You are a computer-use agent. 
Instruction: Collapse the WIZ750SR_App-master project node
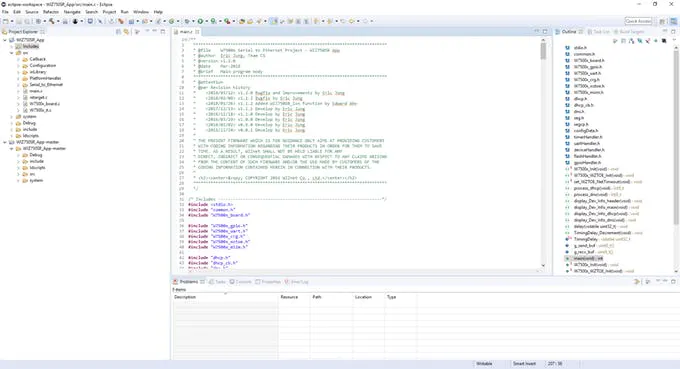point(5,142)
